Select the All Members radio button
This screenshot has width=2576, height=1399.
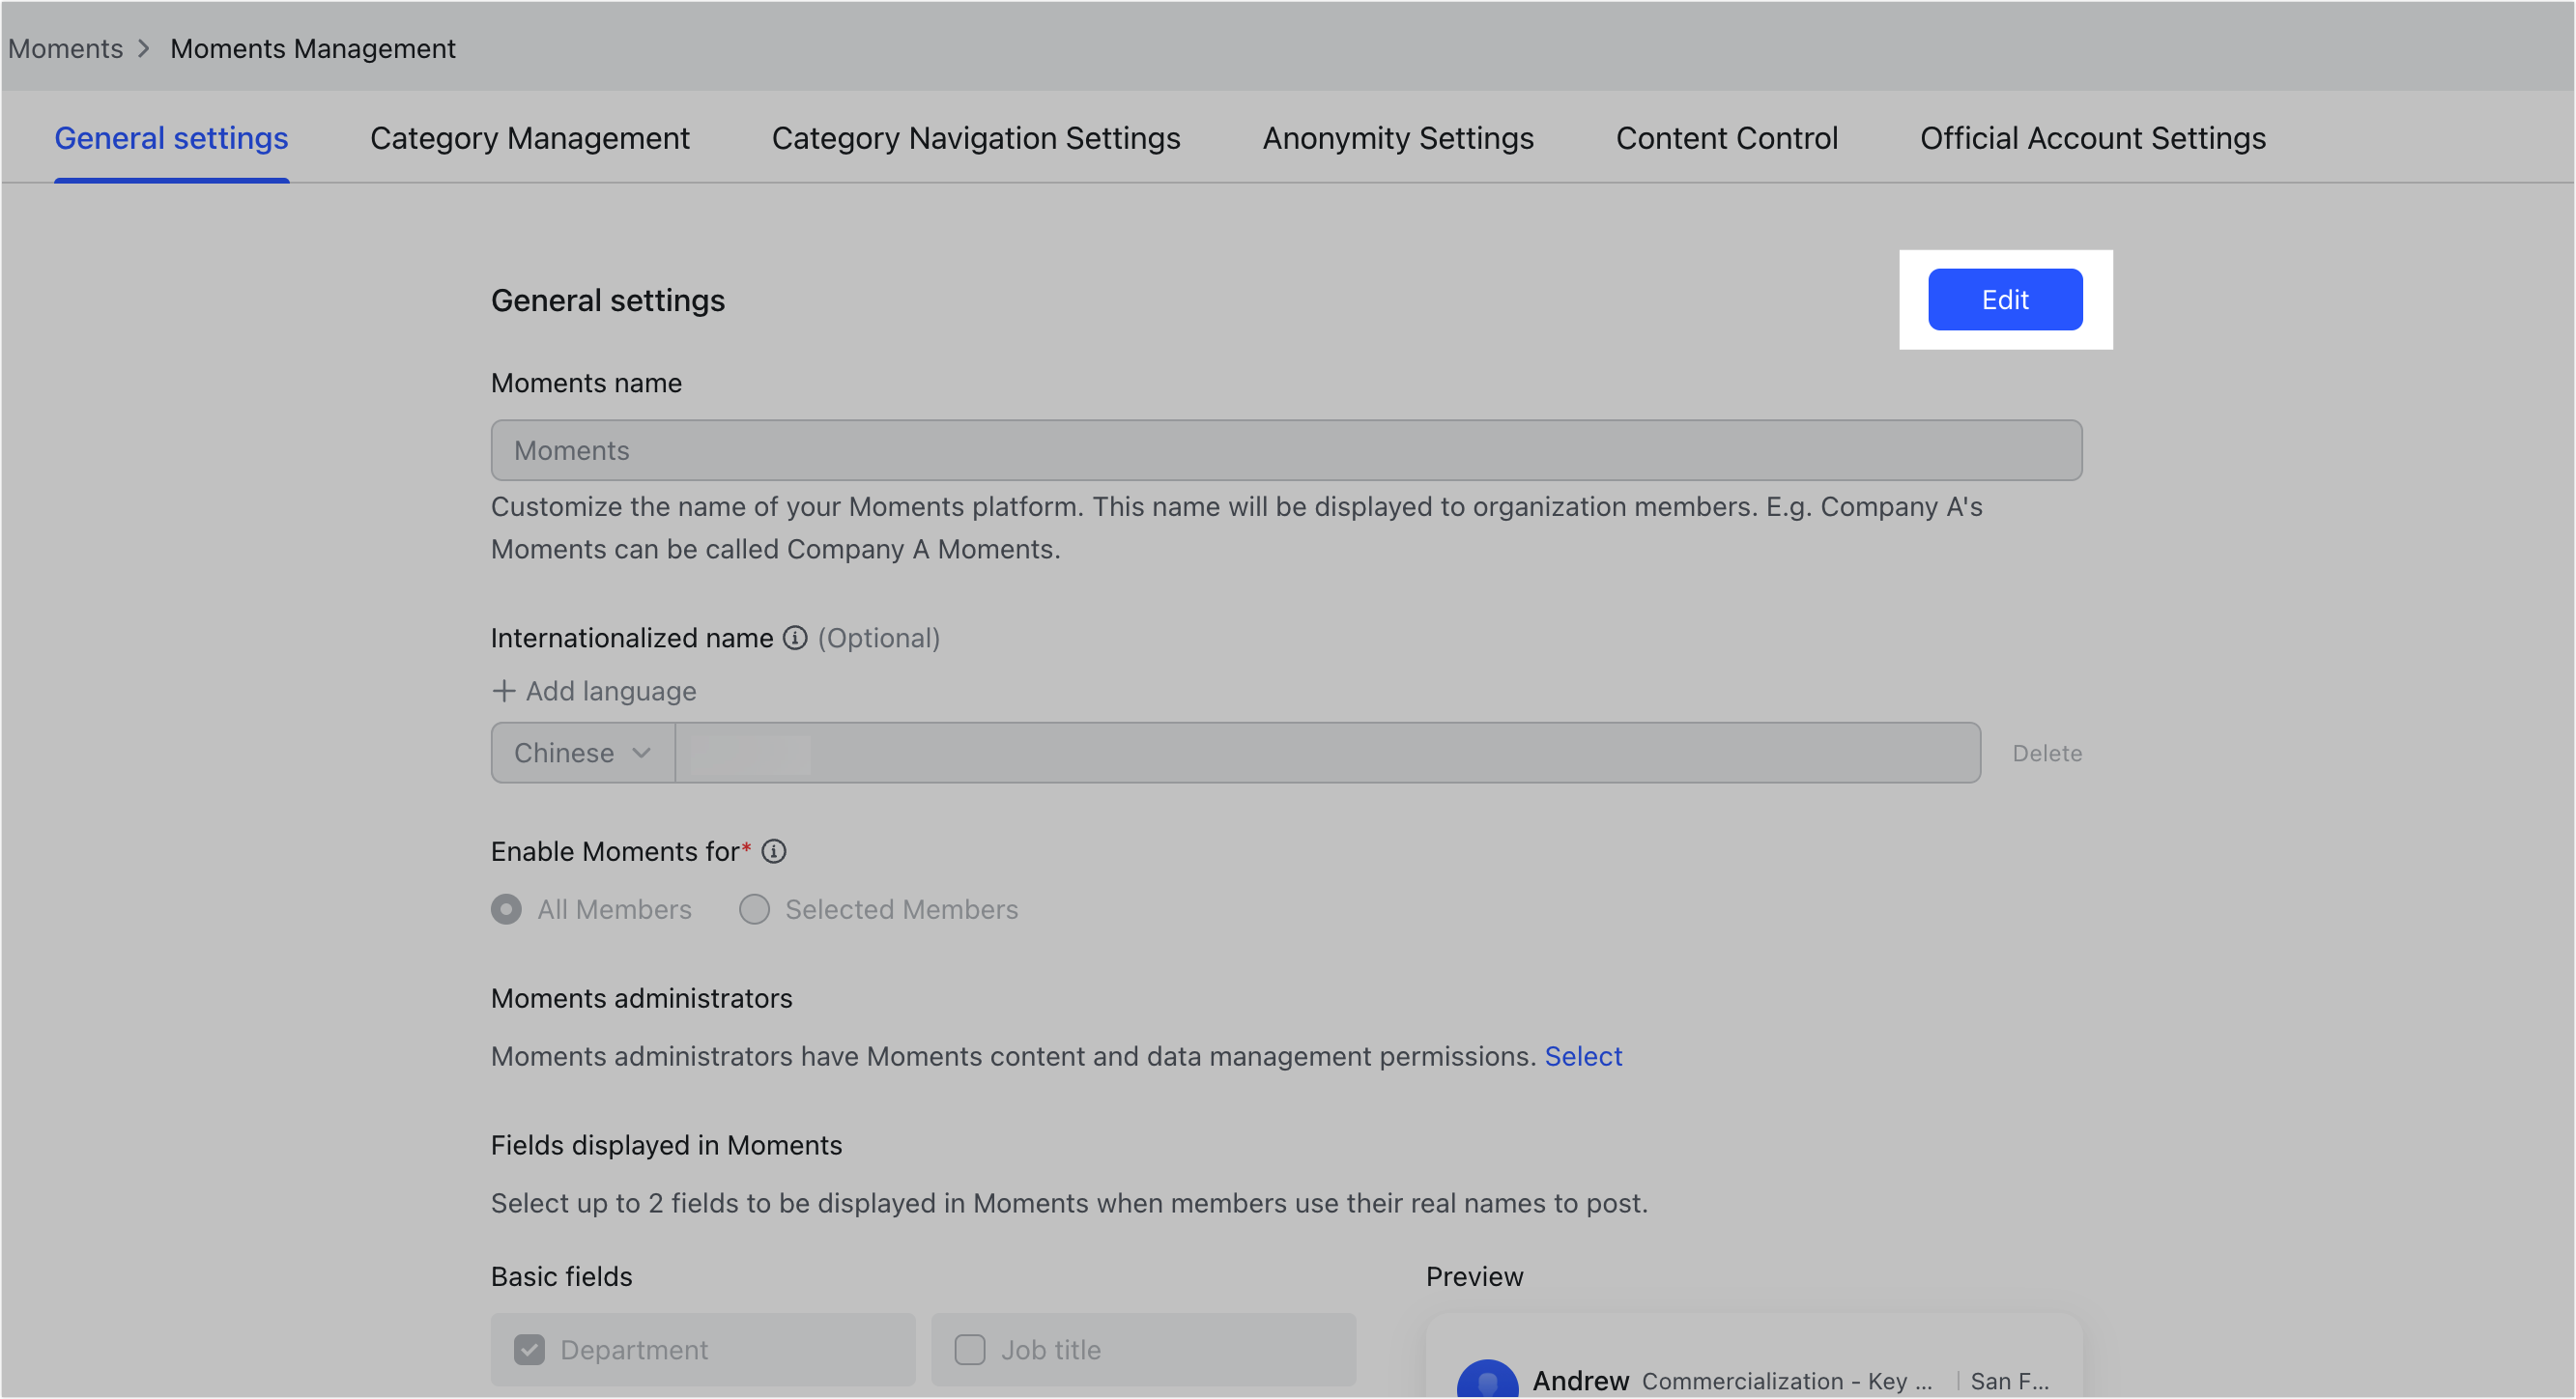tap(506, 909)
